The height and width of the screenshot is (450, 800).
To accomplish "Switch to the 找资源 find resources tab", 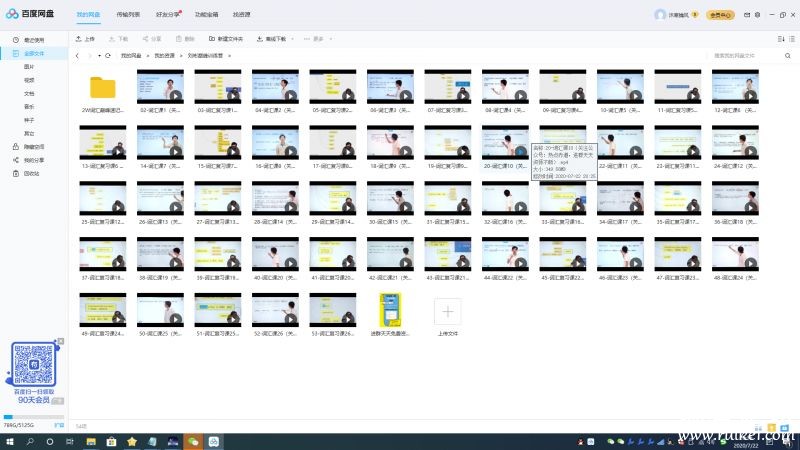I will coord(241,15).
